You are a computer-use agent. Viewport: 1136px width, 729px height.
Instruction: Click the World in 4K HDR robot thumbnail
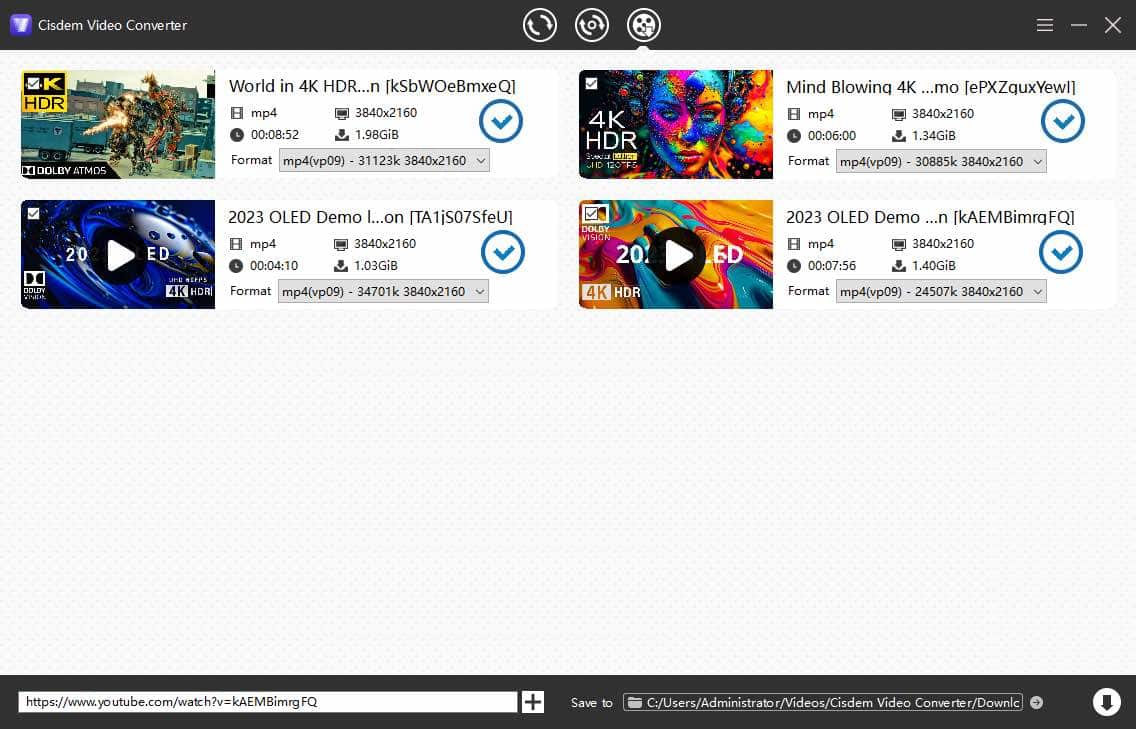click(x=118, y=124)
